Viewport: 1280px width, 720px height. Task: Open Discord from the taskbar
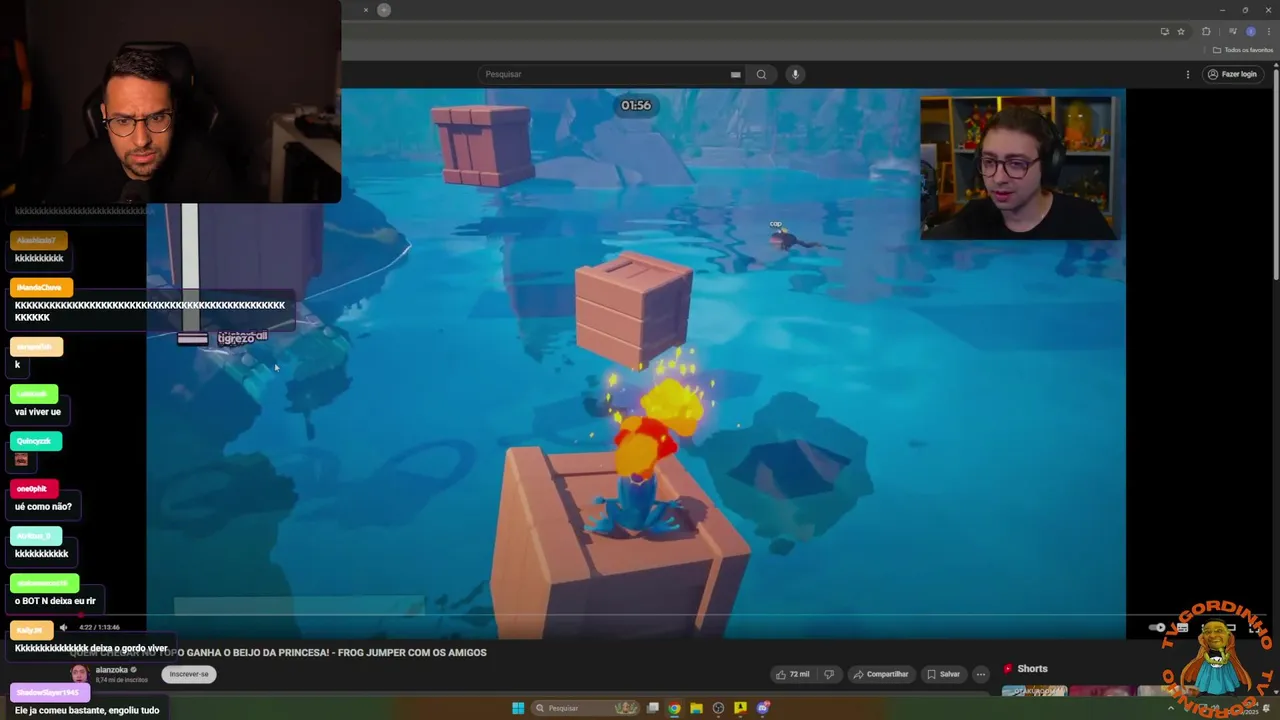tap(762, 708)
